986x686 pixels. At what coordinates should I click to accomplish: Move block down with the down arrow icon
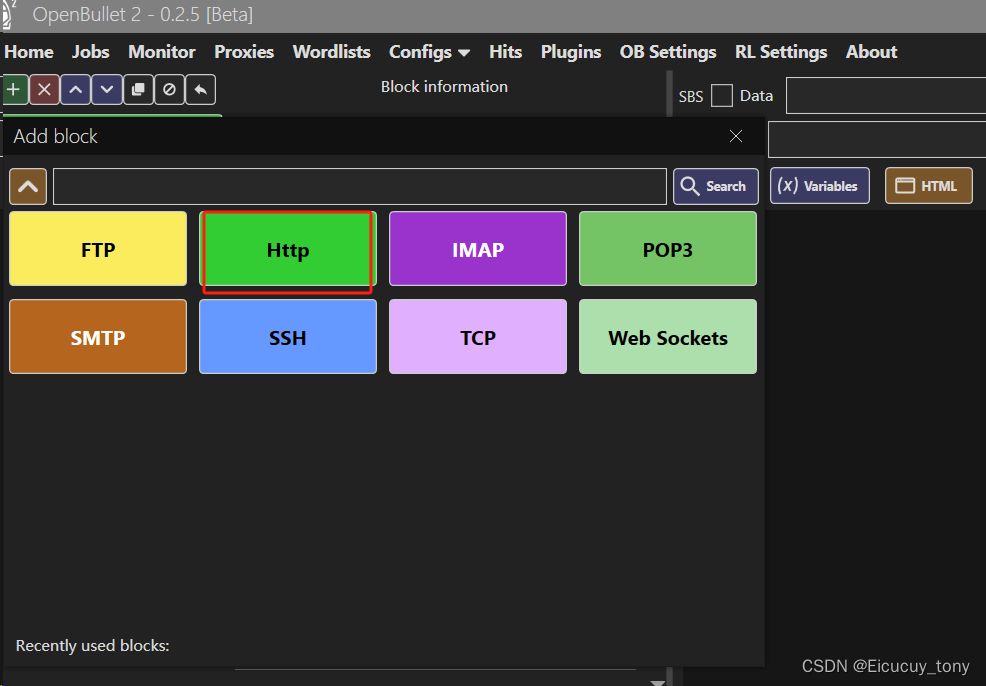[107, 89]
